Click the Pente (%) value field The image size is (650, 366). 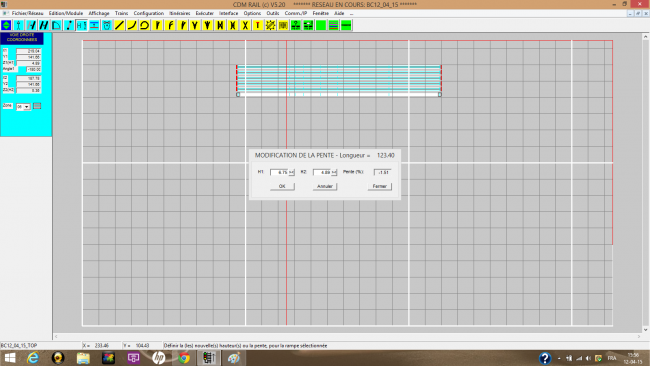[382, 172]
